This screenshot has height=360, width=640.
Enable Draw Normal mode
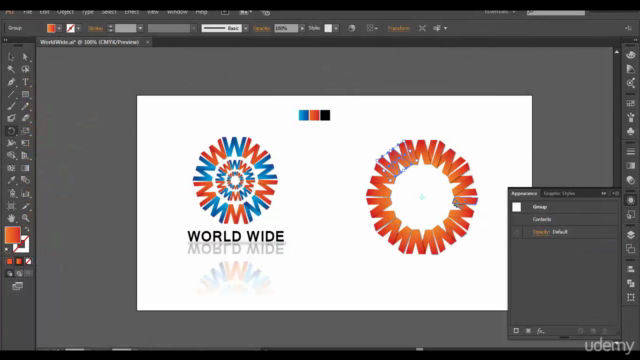pyautogui.click(x=9, y=273)
